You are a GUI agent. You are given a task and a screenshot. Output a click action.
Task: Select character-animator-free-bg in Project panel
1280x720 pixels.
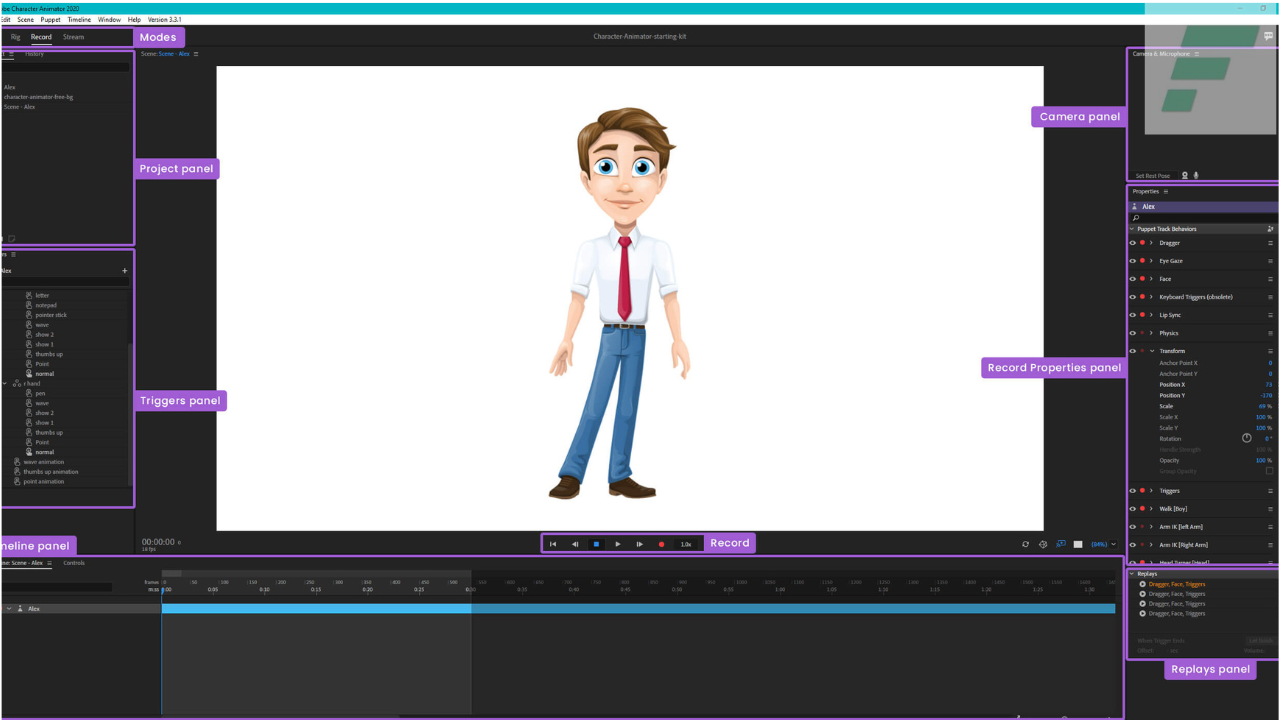[38, 97]
